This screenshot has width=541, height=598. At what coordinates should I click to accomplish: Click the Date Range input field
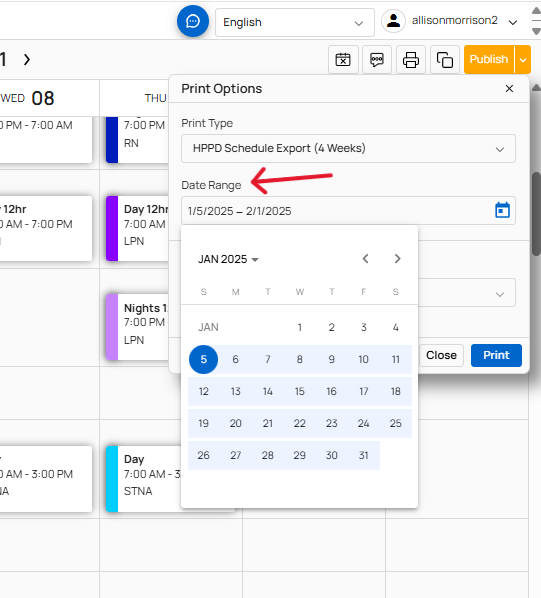tap(348, 211)
